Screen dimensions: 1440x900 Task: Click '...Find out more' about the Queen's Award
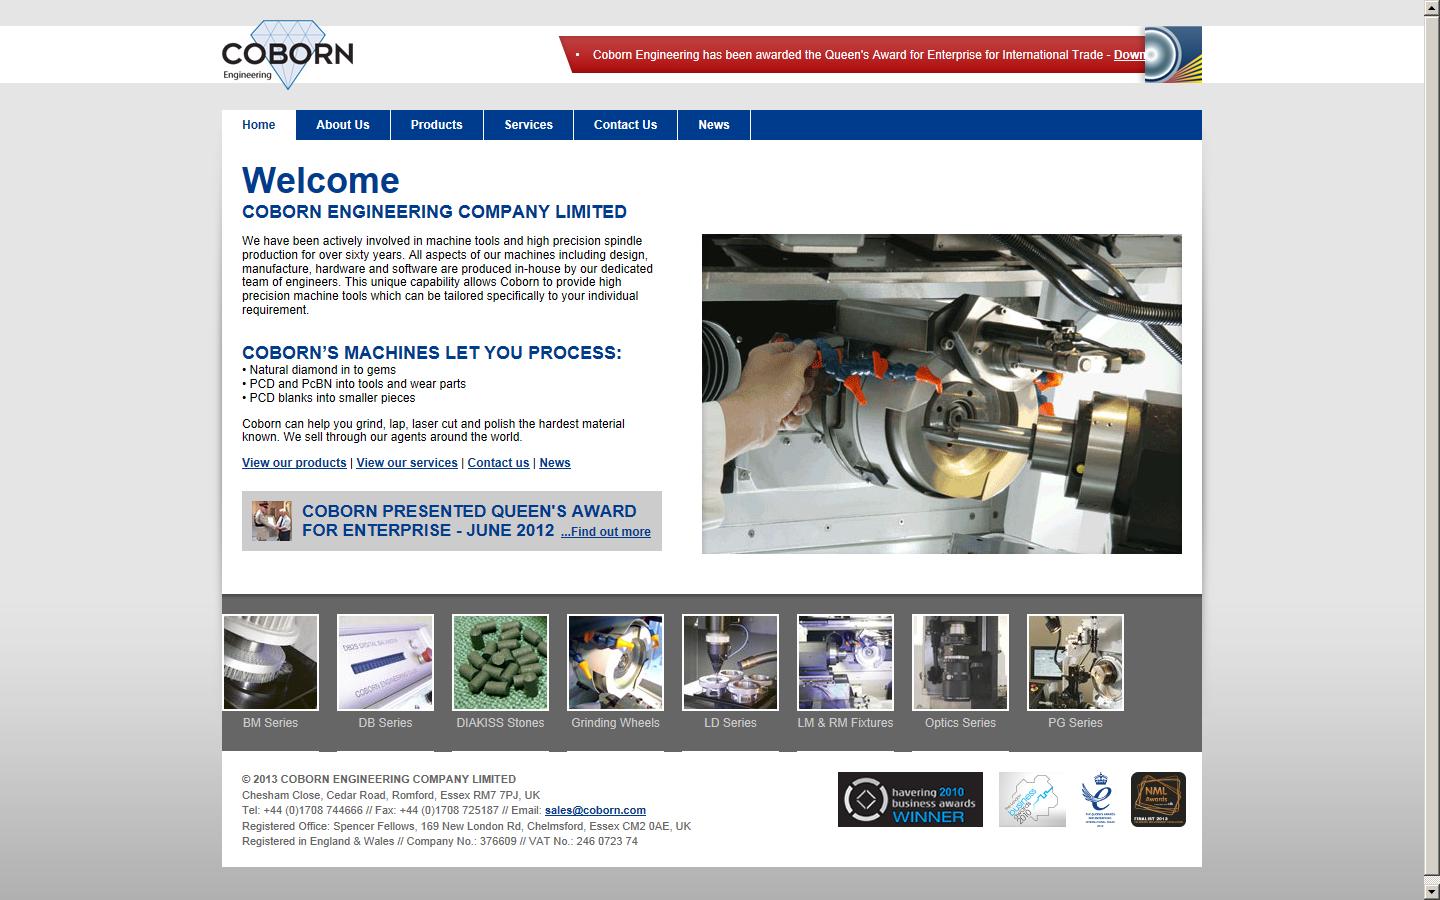pyautogui.click(x=606, y=532)
